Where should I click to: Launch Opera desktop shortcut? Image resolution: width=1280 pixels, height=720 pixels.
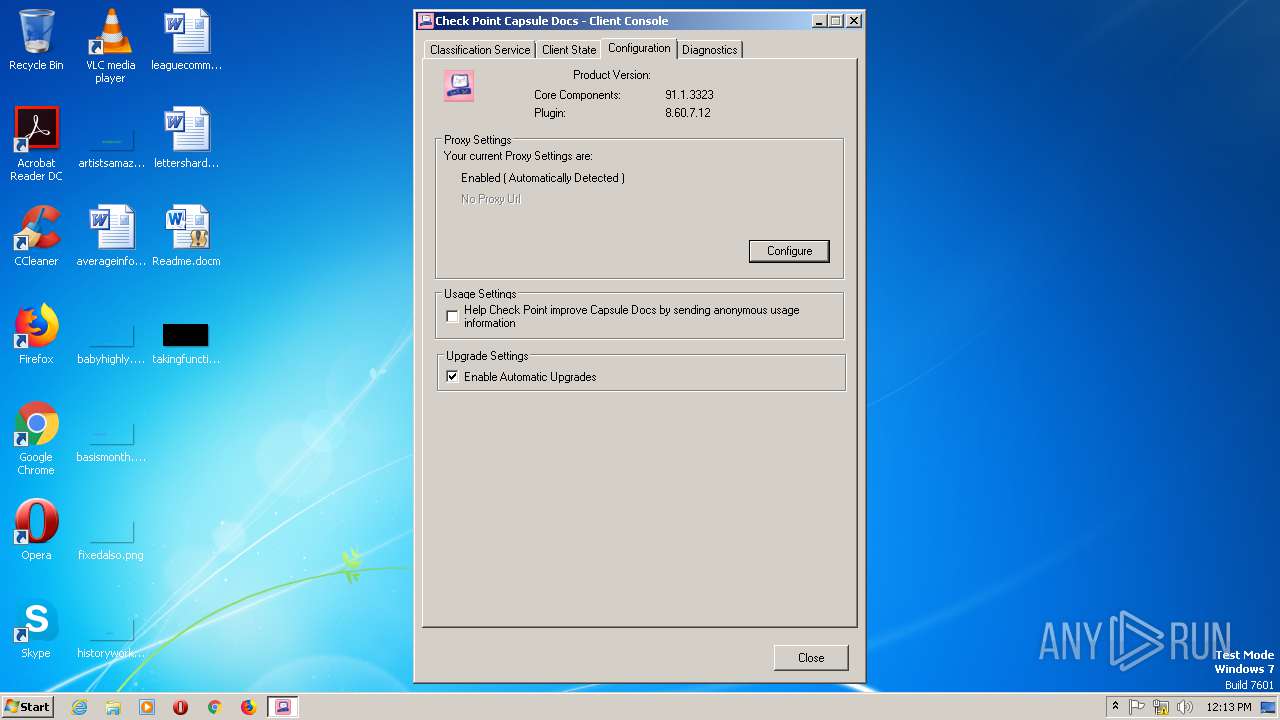click(x=36, y=531)
